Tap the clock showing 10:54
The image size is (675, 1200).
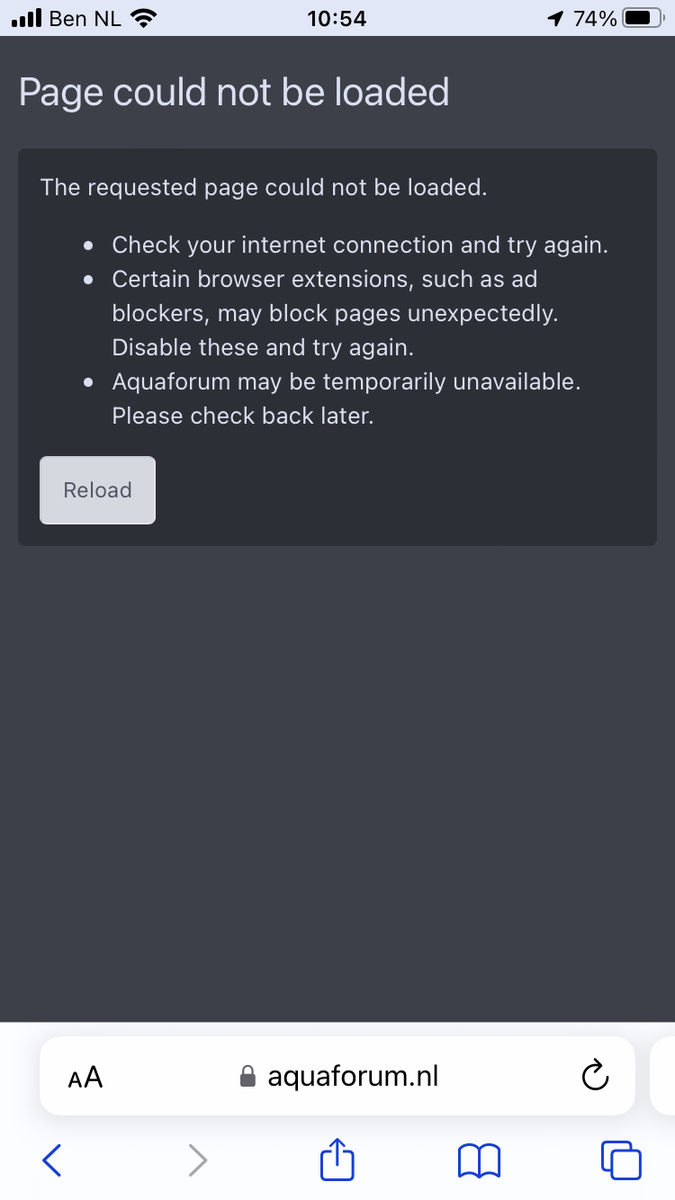tap(337, 16)
